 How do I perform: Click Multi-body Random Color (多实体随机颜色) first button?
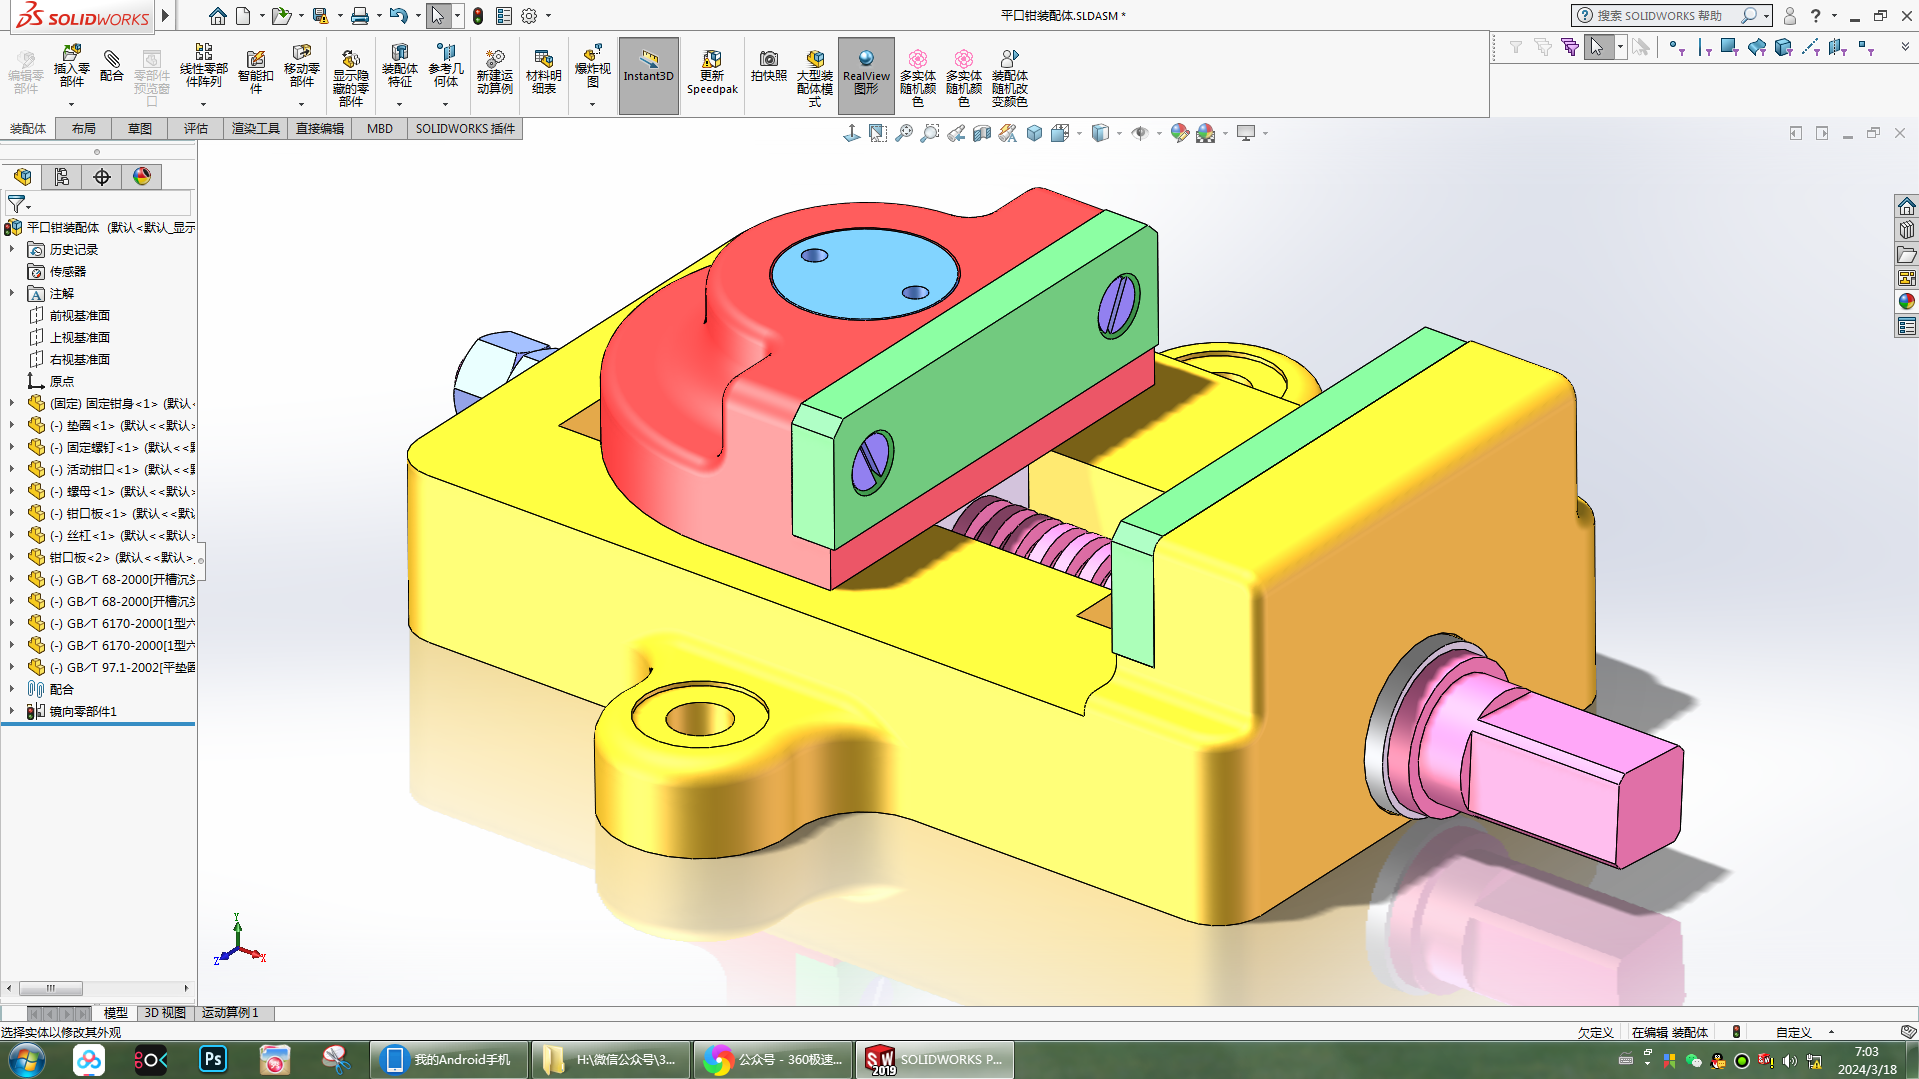[x=917, y=77]
